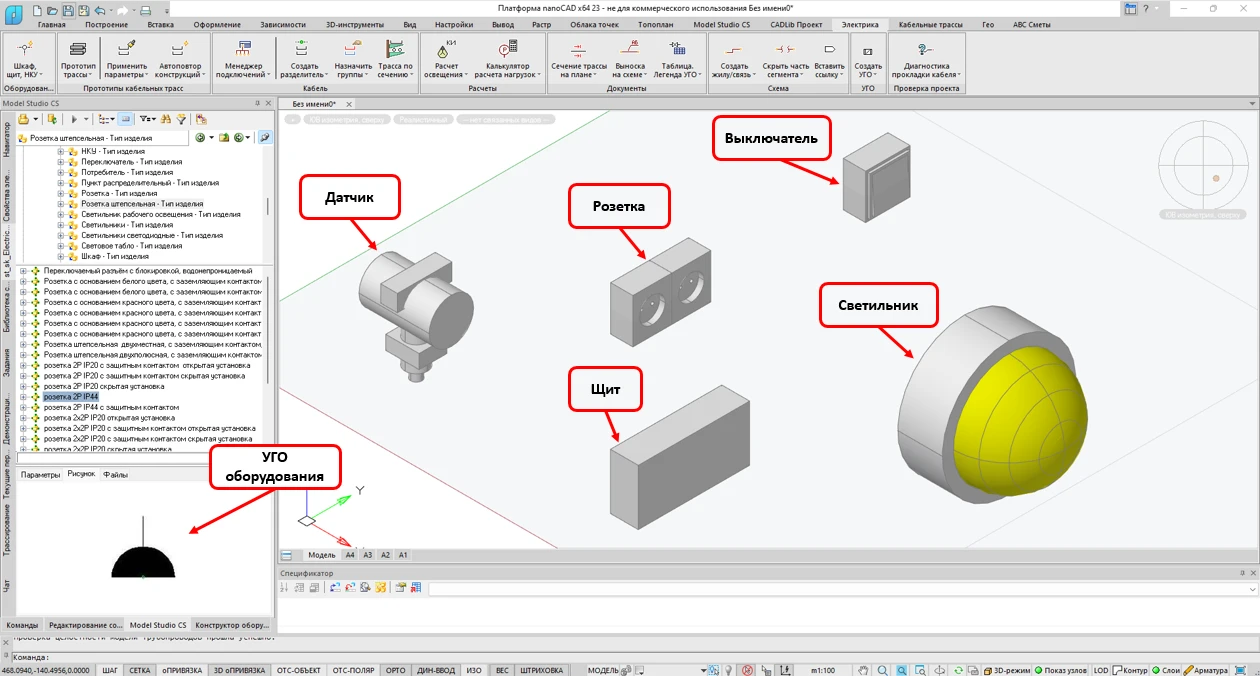This screenshot has height=676, width=1260.
Task: Open the Менеджер подключений tool
Action: click(x=243, y=48)
